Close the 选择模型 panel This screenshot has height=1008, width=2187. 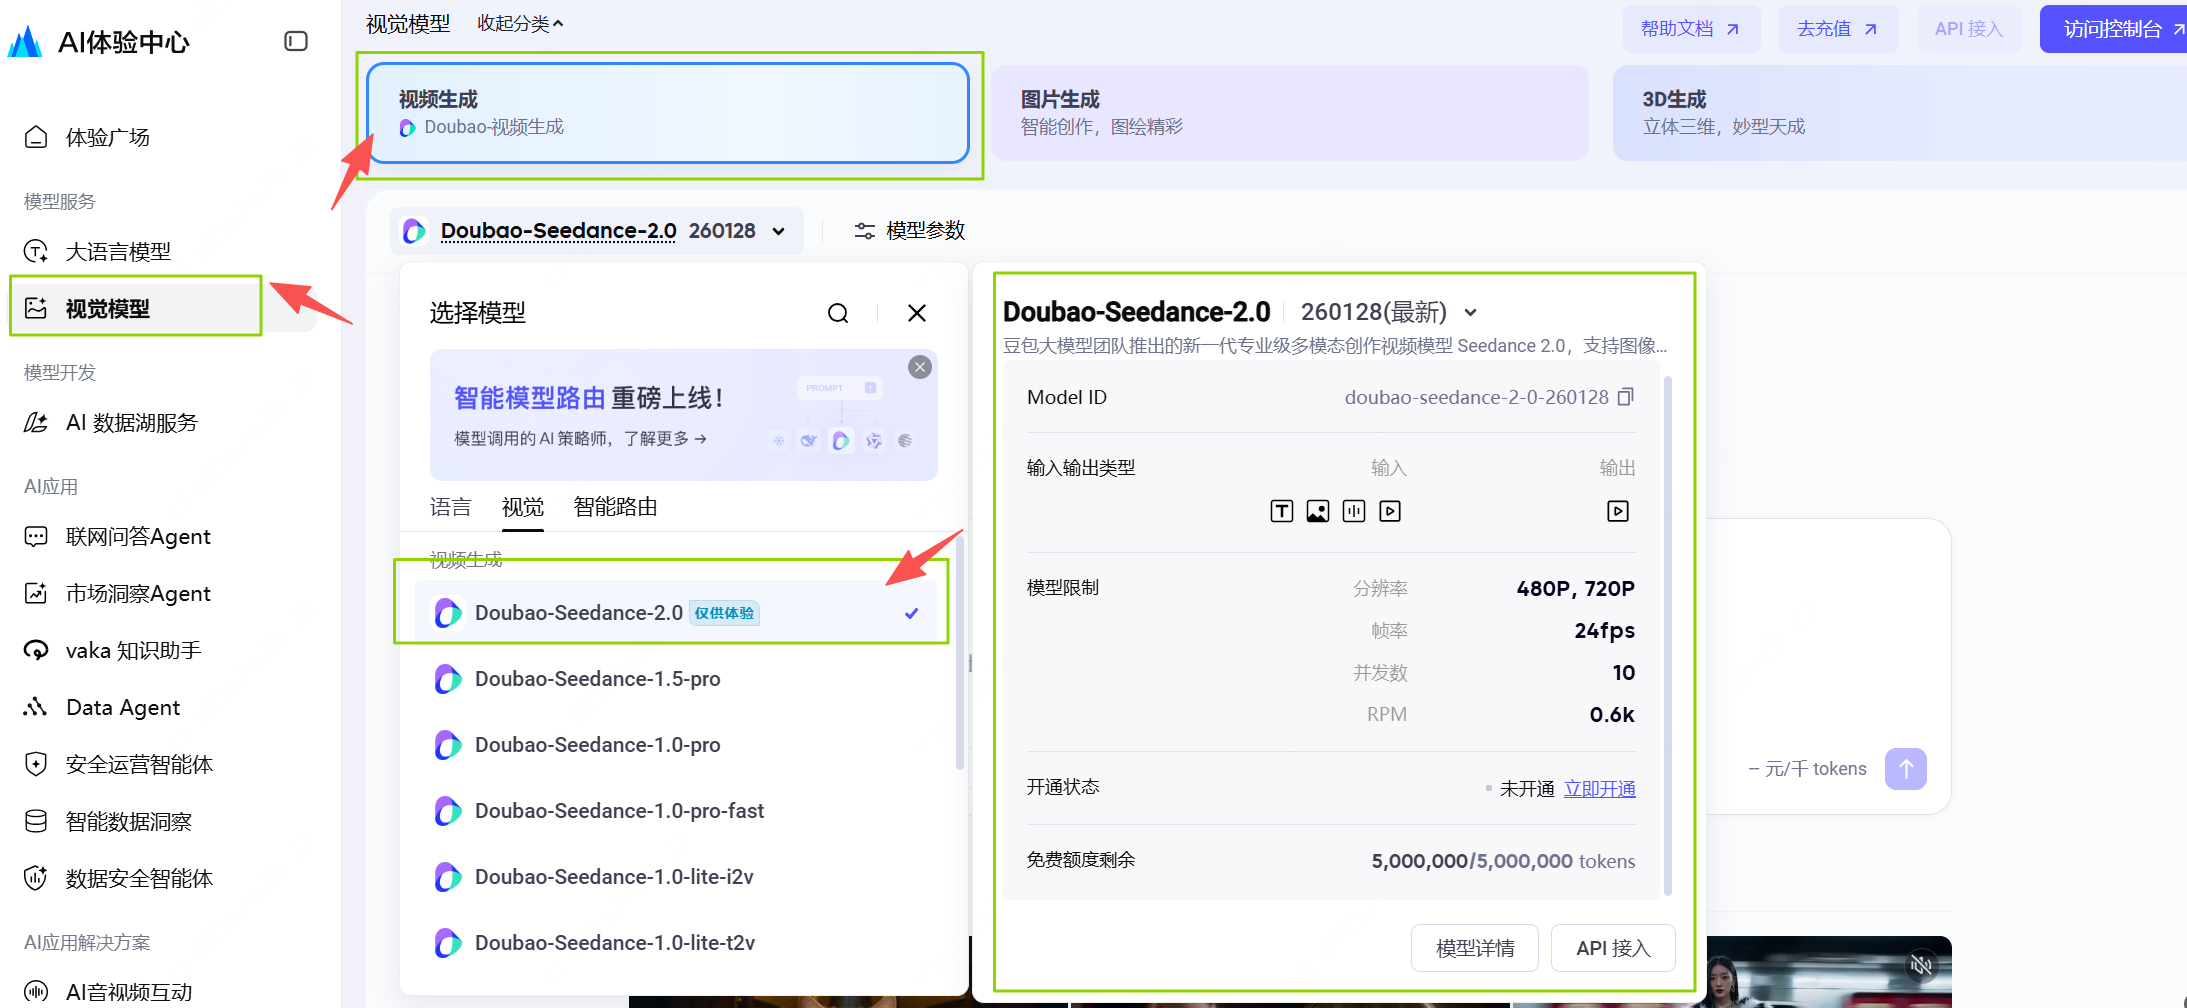click(916, 313)
